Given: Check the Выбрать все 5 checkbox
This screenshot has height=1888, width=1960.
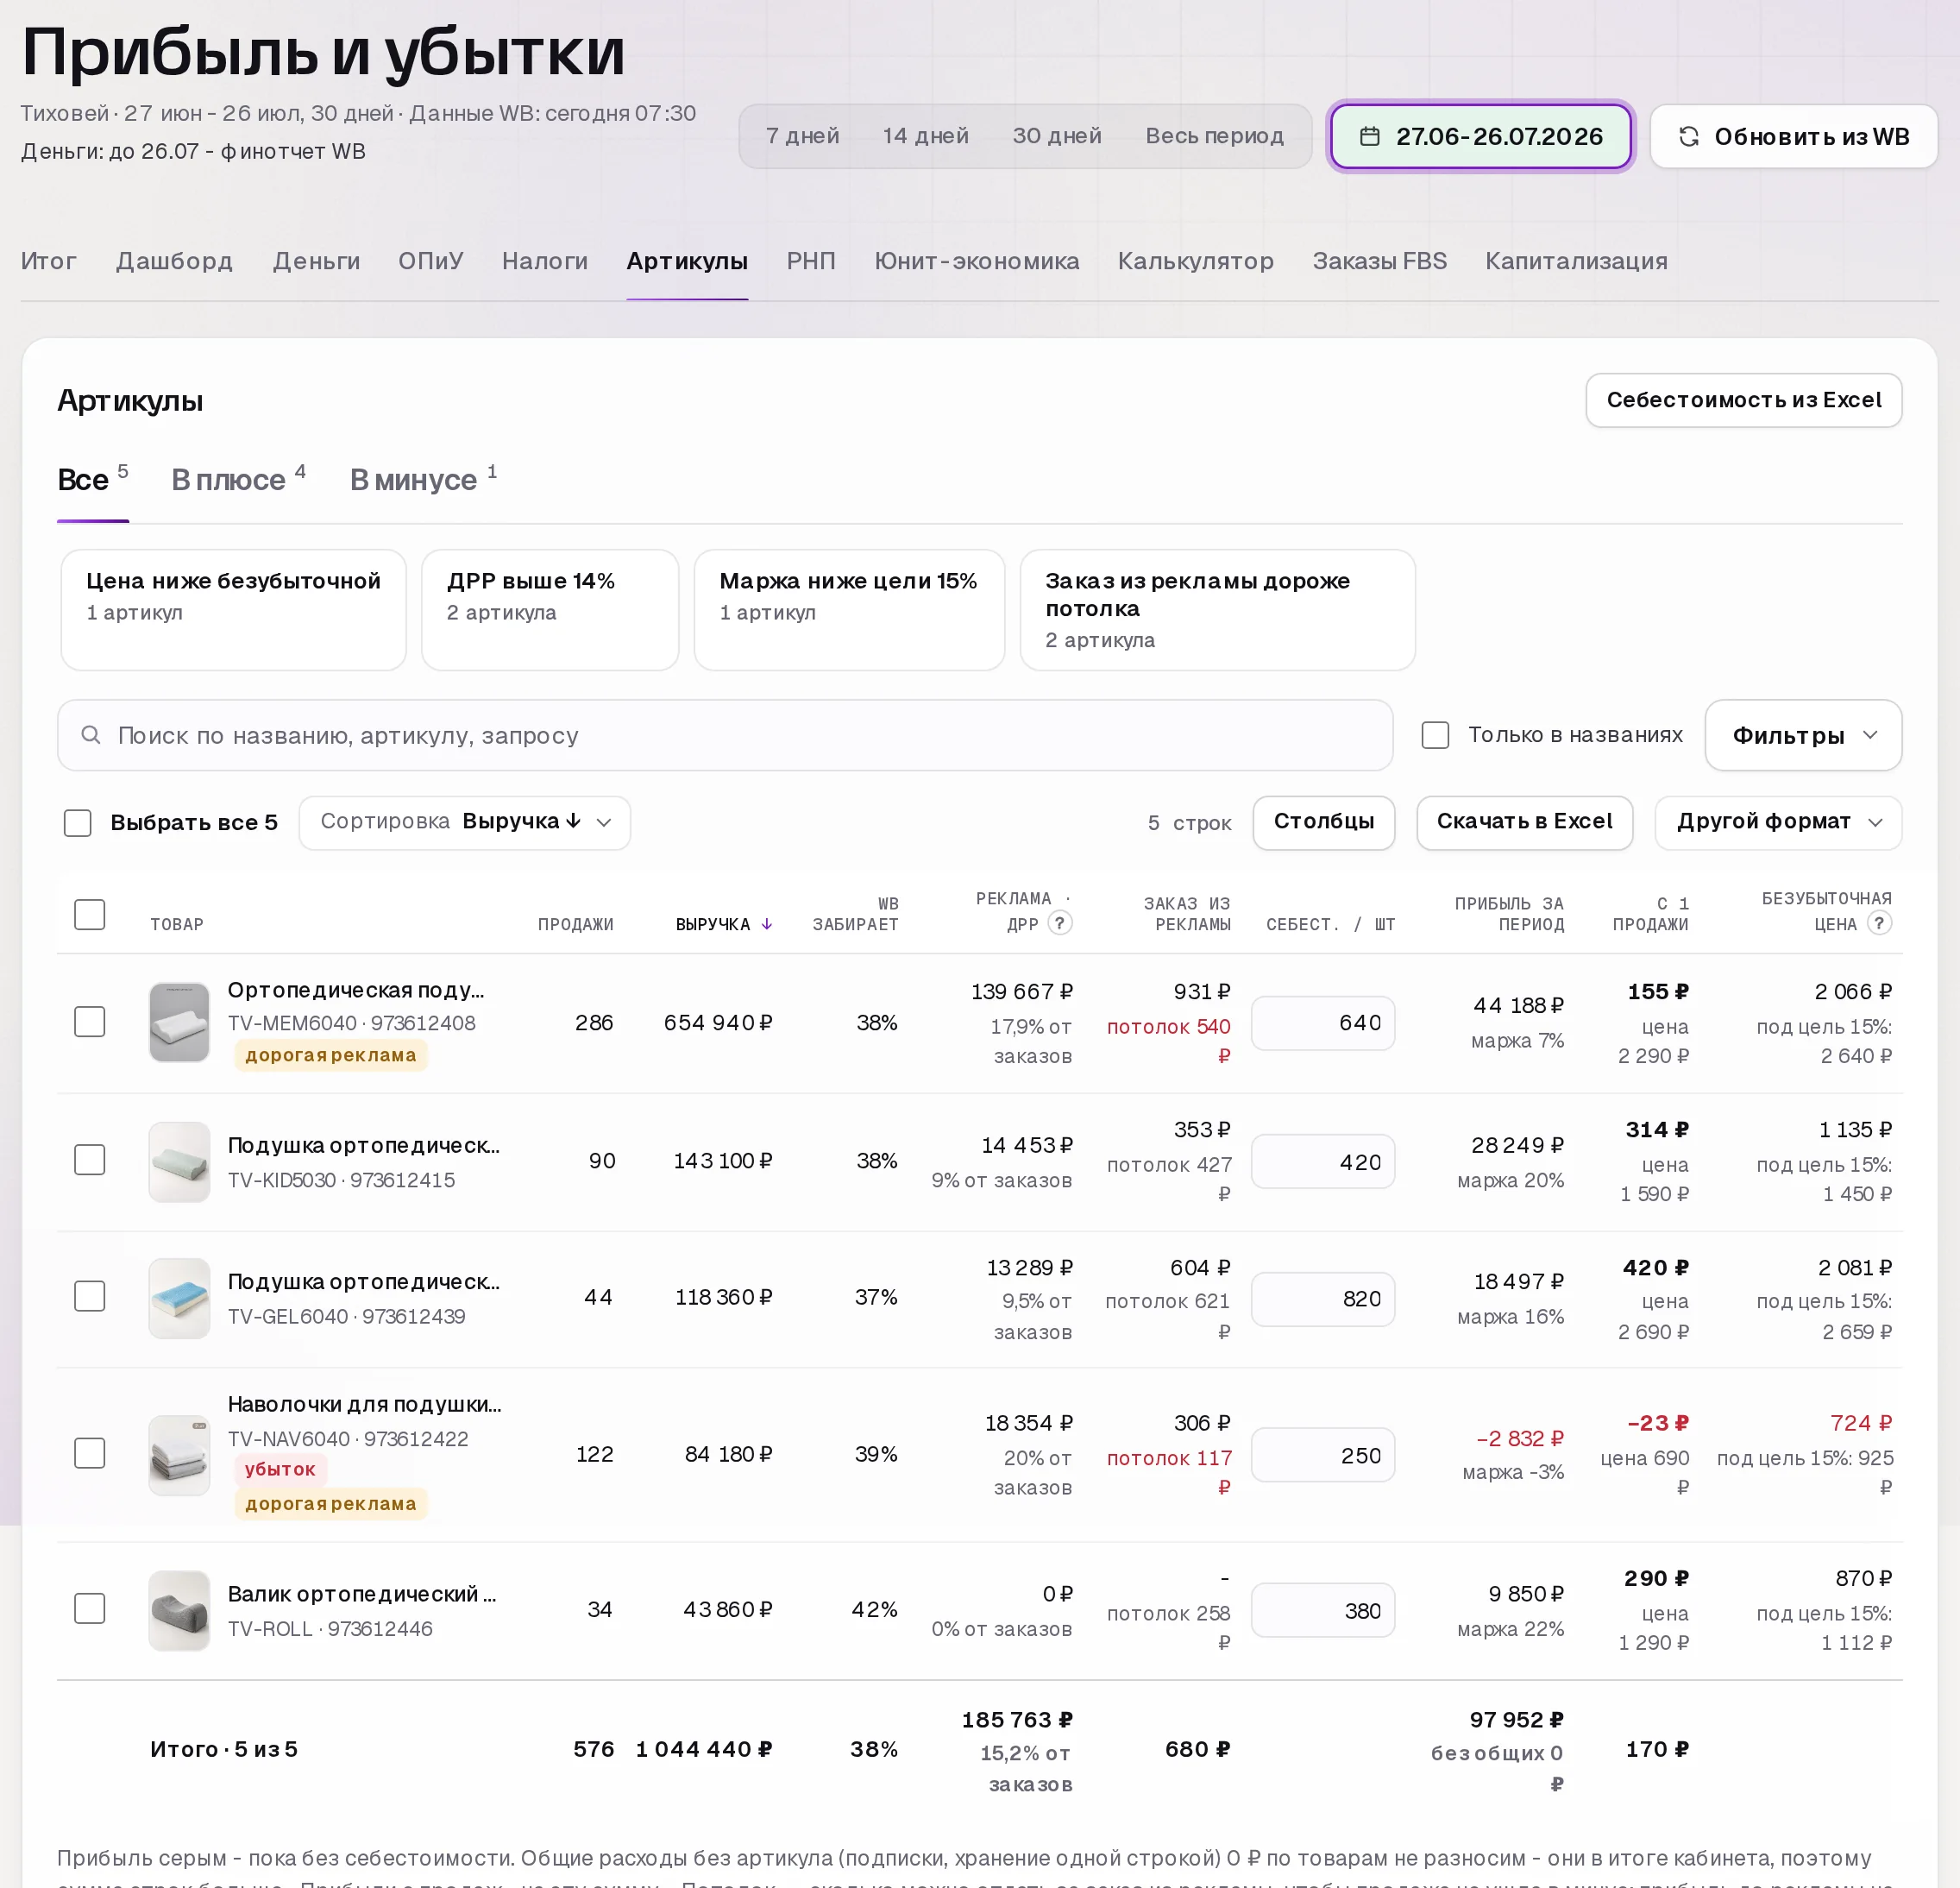Looking at the screenshot, I should pyautogui.click(x=78, y=823).
